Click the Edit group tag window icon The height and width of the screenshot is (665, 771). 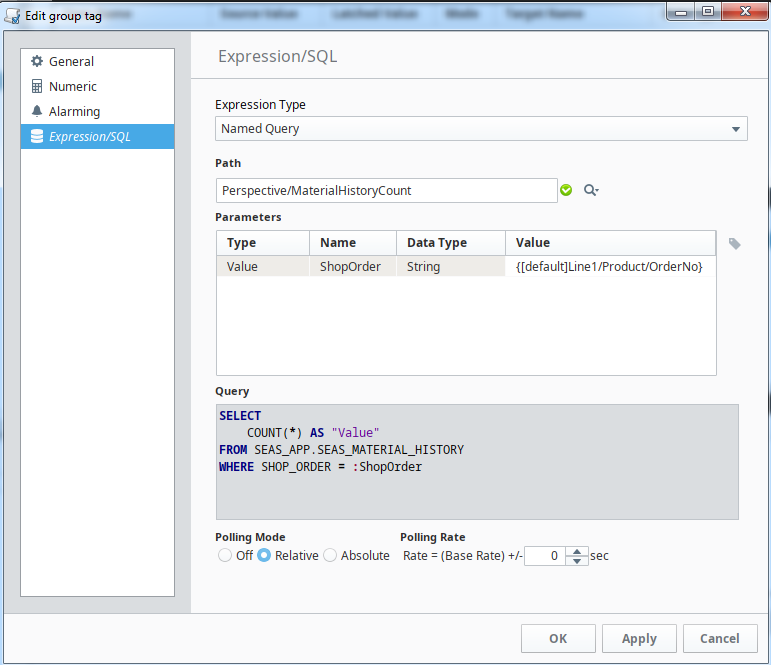(x=12, y=16)
